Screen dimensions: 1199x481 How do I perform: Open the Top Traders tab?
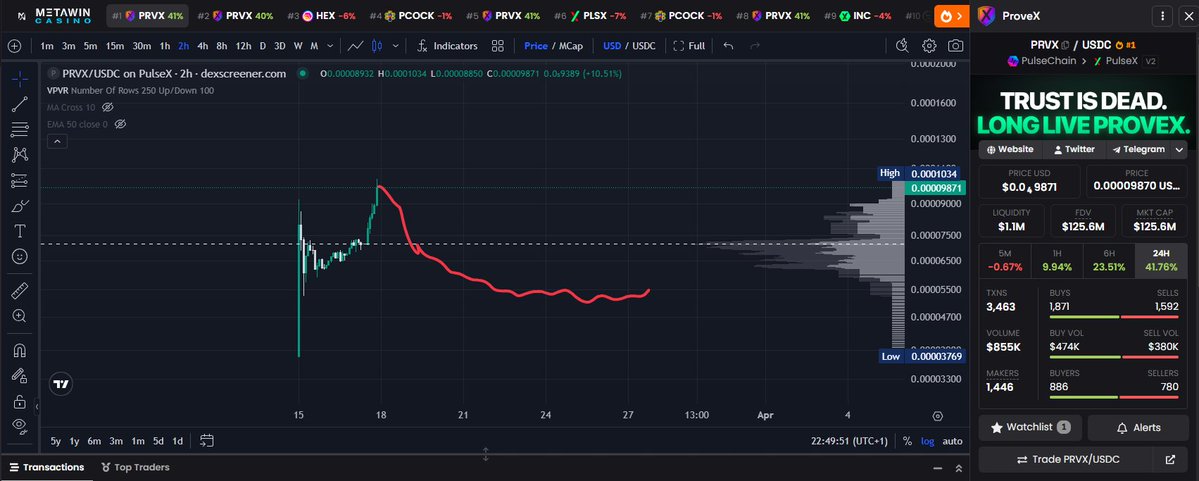pyautogui.click(x=135, y=467)
